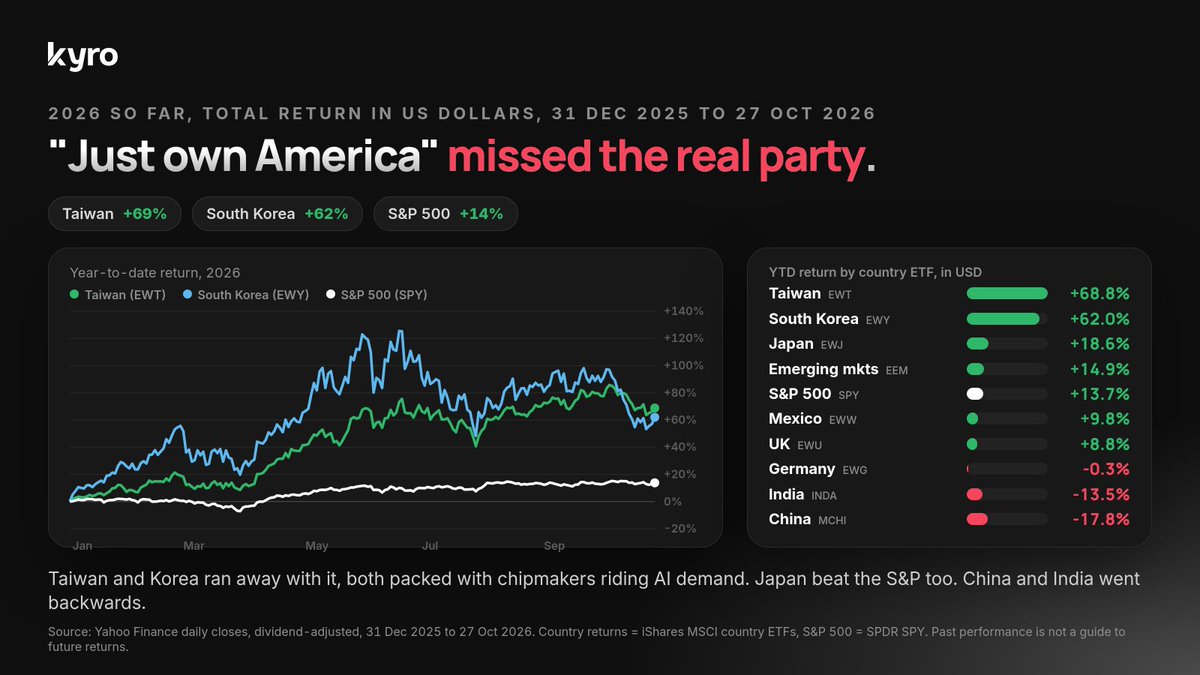1200x675 pixels.
Task: Select the Japan EWJ row
Action: (949, 344)
